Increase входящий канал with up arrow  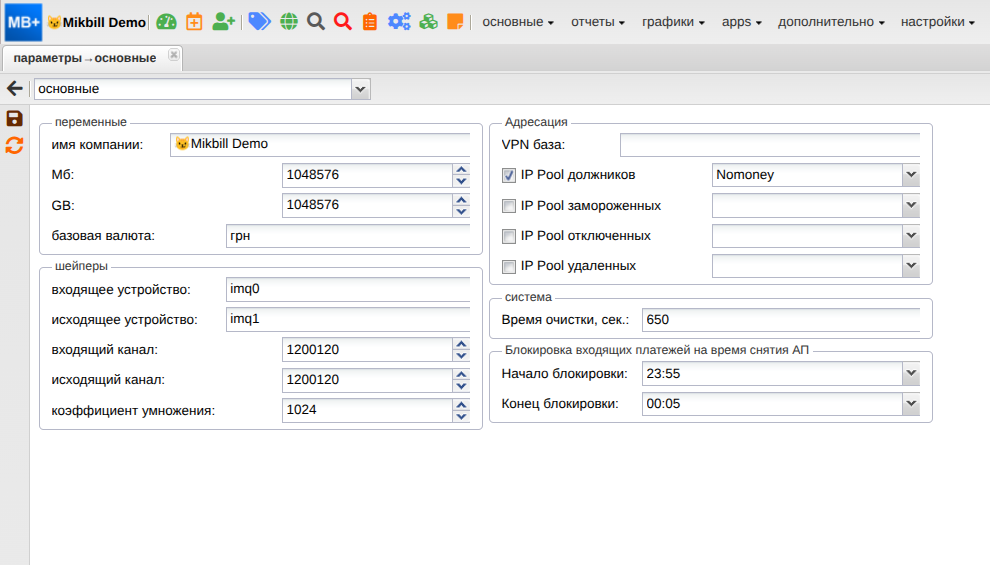click(462, 345)
